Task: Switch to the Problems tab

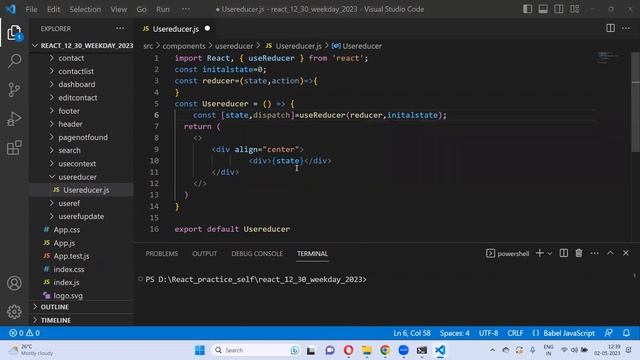Action: point(162,253)
